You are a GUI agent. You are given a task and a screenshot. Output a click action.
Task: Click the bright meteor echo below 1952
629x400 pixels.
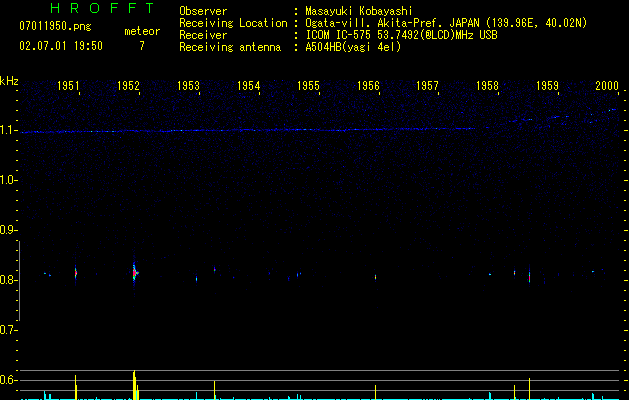click(135, 273)
